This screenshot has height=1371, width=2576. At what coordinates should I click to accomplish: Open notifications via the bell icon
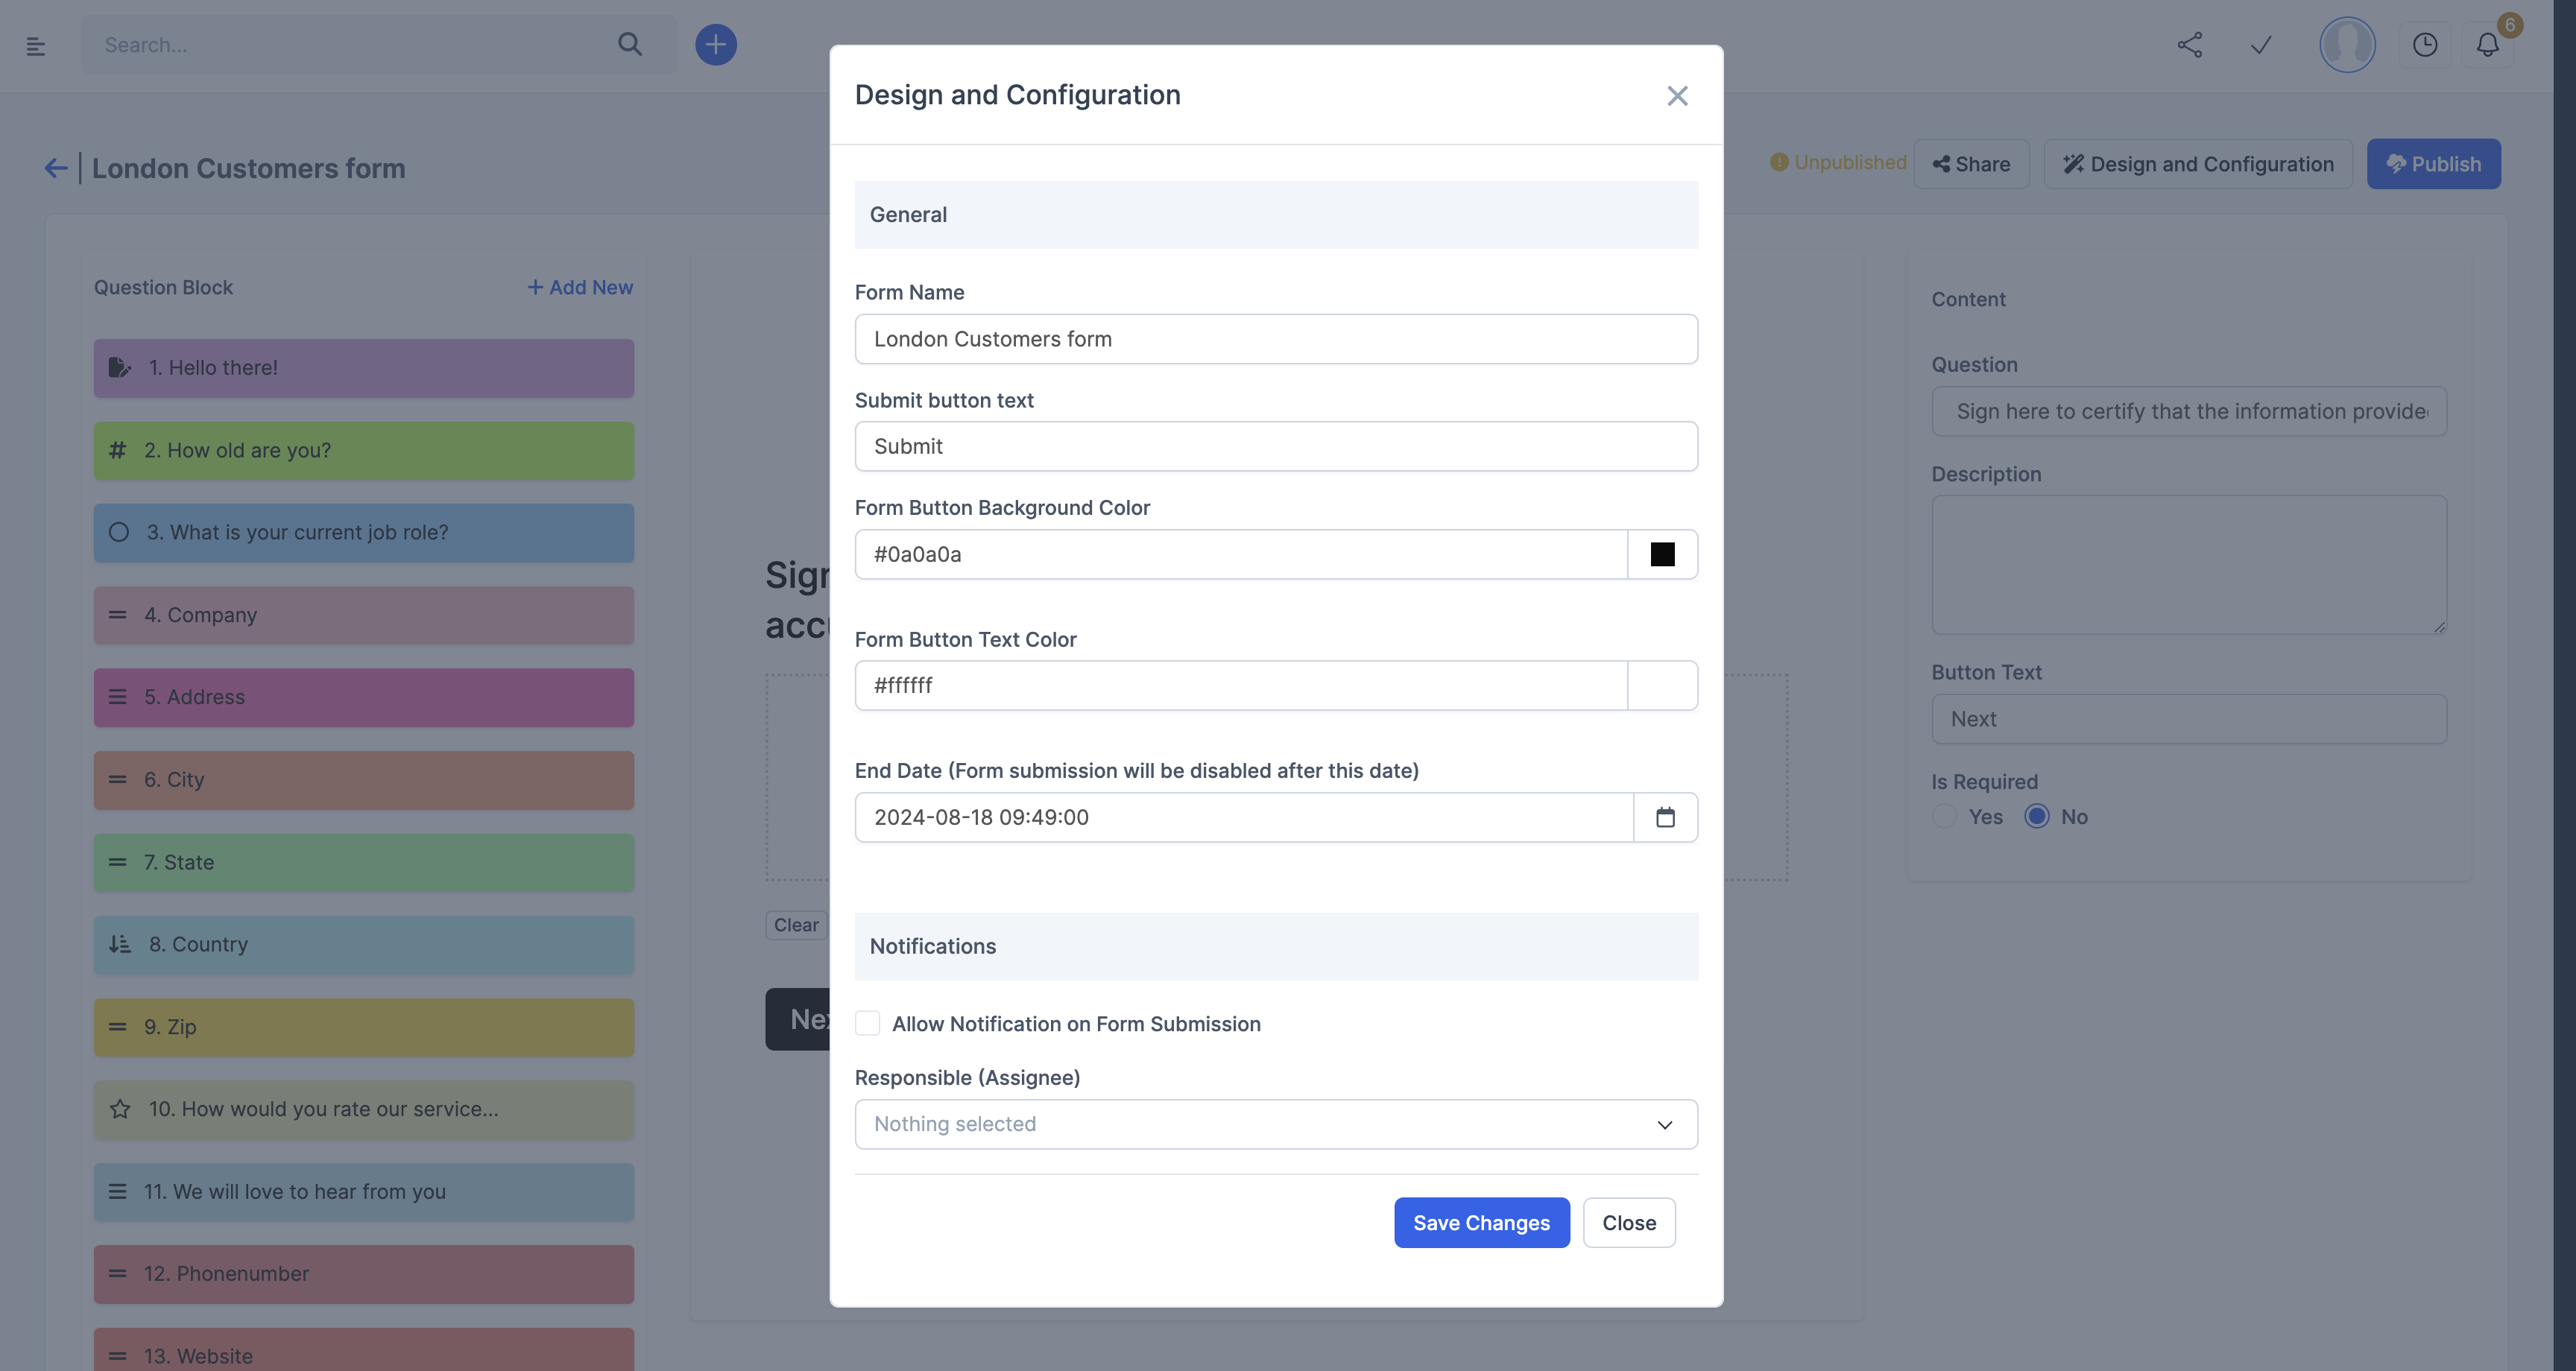[2488, 45]
